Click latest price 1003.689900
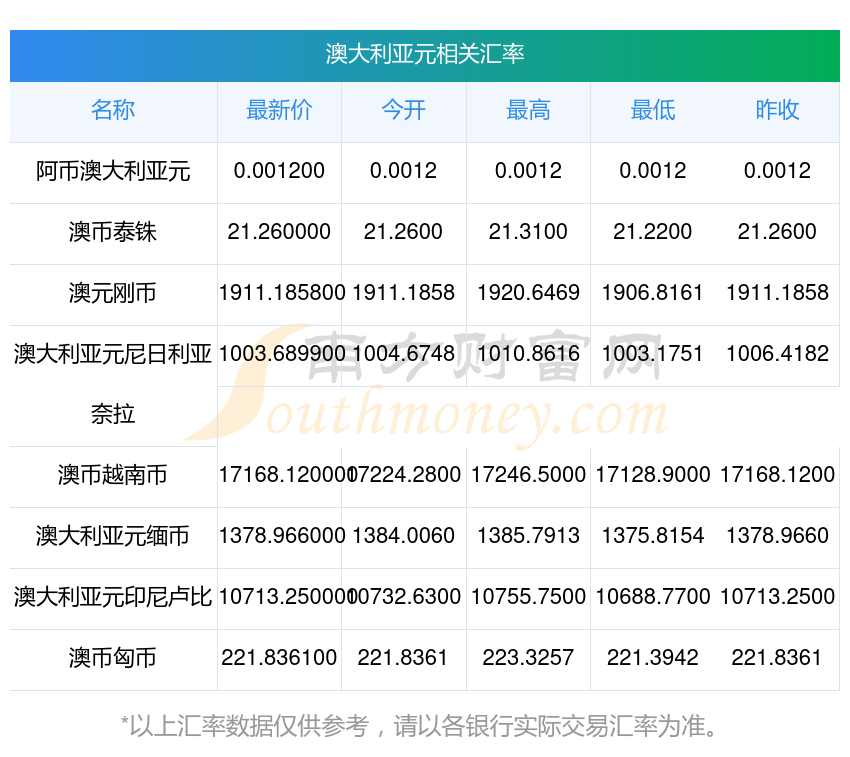The image size is (850, 757). point(282,354)
